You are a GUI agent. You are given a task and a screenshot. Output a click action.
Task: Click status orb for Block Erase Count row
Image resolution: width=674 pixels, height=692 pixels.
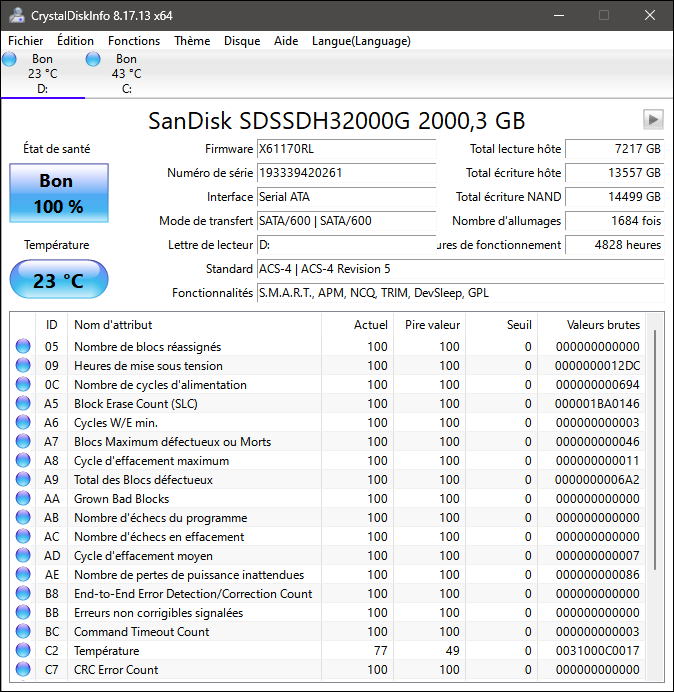click(x=23, y=403)
